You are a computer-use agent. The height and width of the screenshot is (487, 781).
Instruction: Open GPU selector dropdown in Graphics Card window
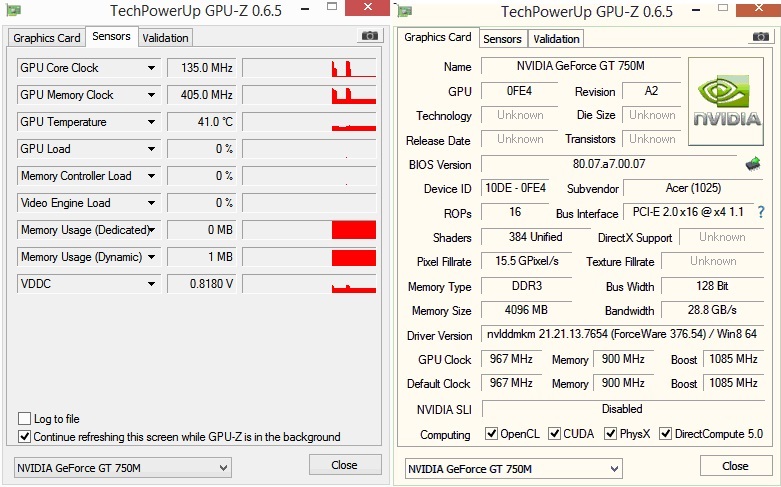[x=614, y=469]
